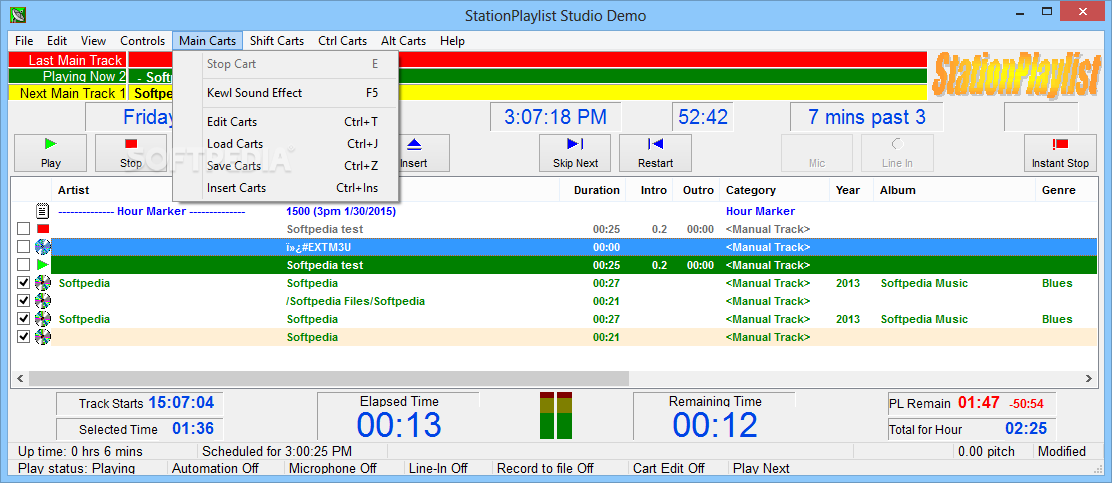Viewport: 1112px width, 483px height.
Task: Open the Edit menu
Action: [x=57, y=40]
